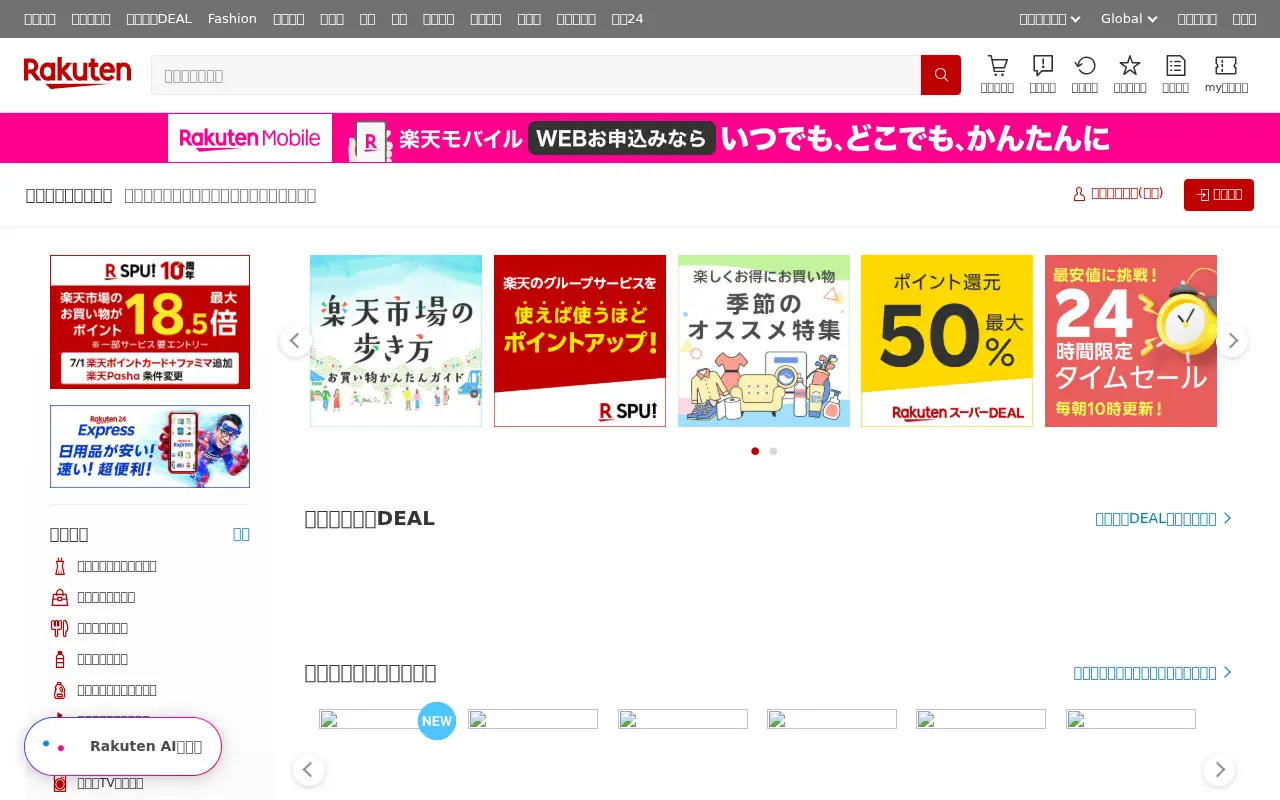Click the NEW badge on ranking item
This screenshot has height=800, width=1280.
click(x=437, y=721)
